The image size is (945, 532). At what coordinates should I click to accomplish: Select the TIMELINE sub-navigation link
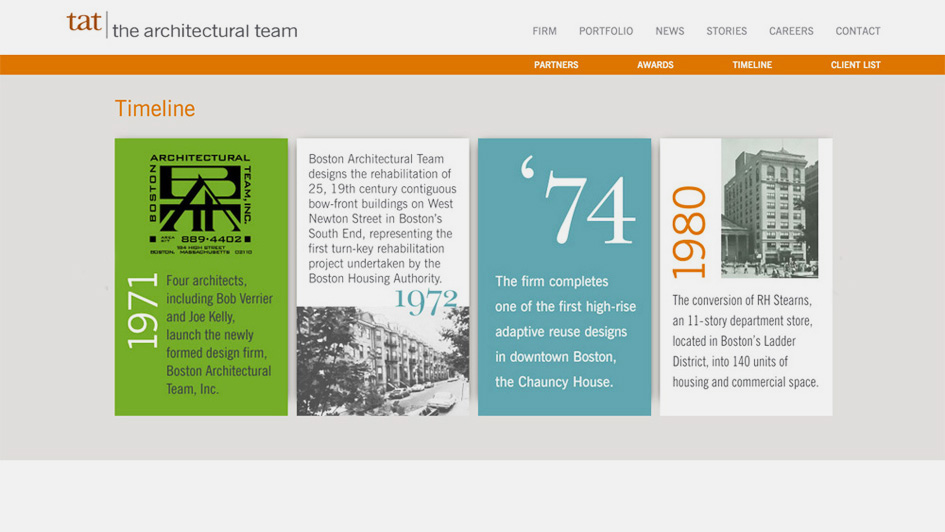point(752,64)
